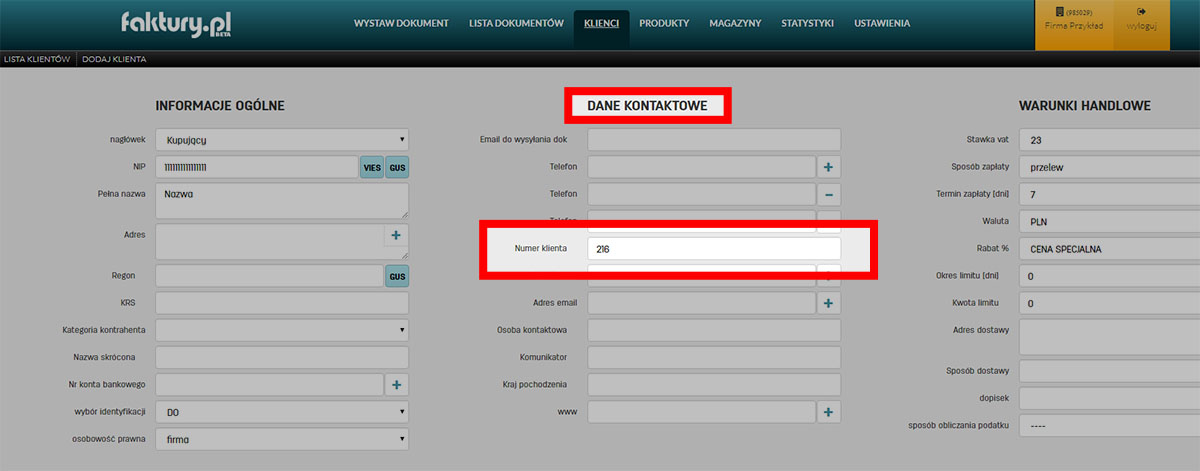The width and height of the screenshot is (1200, 471).
Task: Open the Wystaw dokument menu
Action: coord(401,23)
